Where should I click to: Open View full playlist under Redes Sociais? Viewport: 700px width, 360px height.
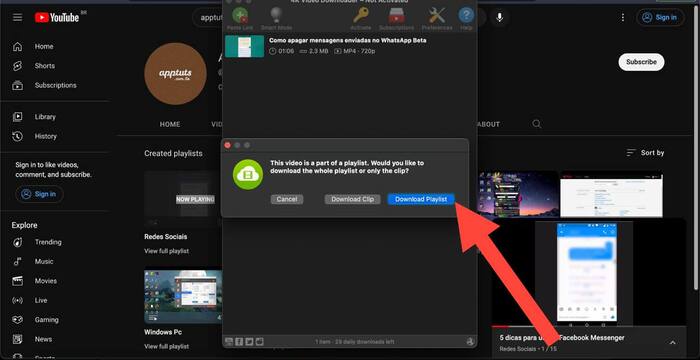pos(167,251)
